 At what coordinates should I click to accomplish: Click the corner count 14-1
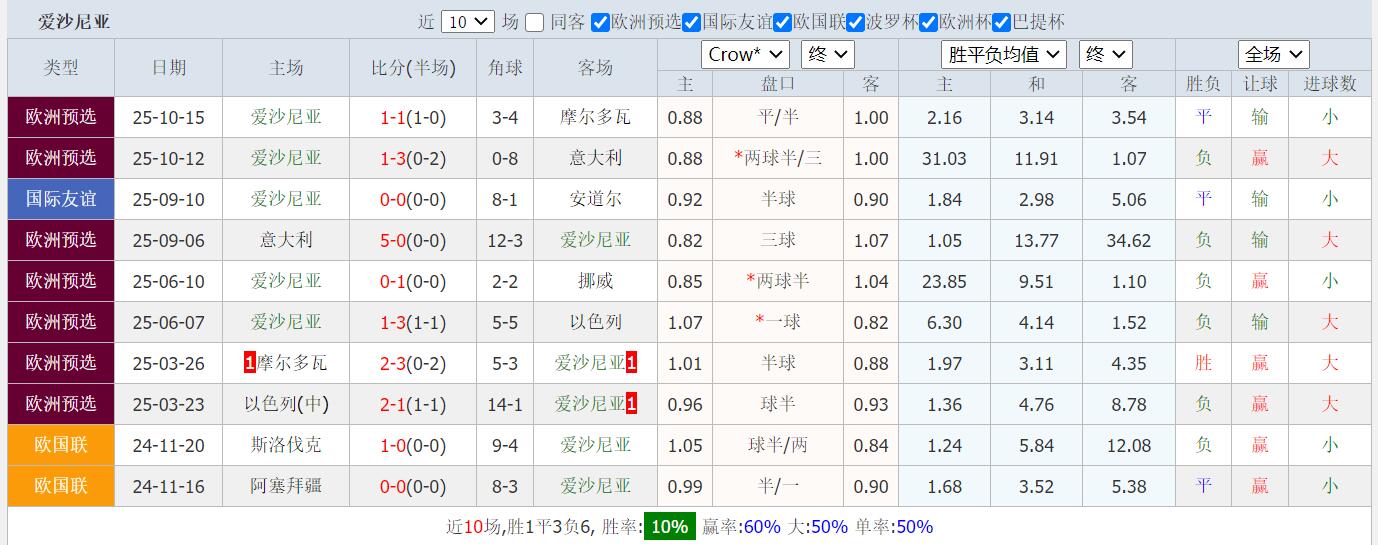pyautogui.click(x=505, y=405)
